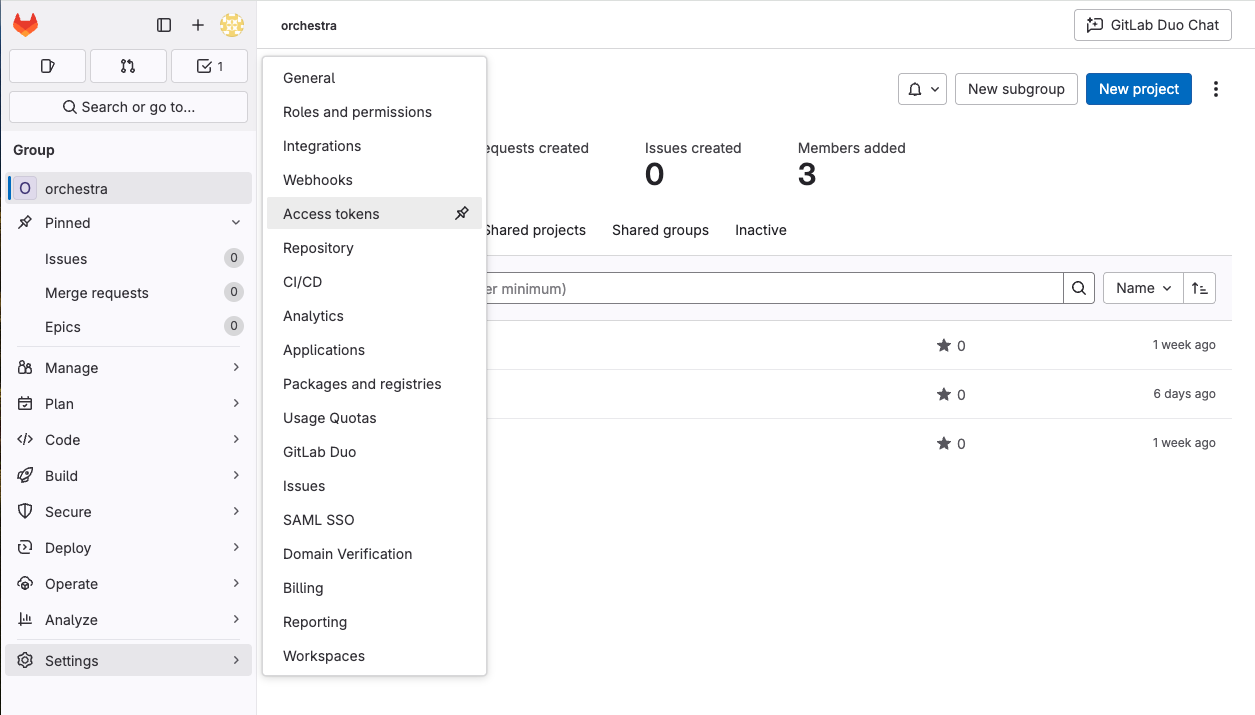This screenshot has width=1255, height=715.
Task: Click your user avatar
Action: coord(231,24)
